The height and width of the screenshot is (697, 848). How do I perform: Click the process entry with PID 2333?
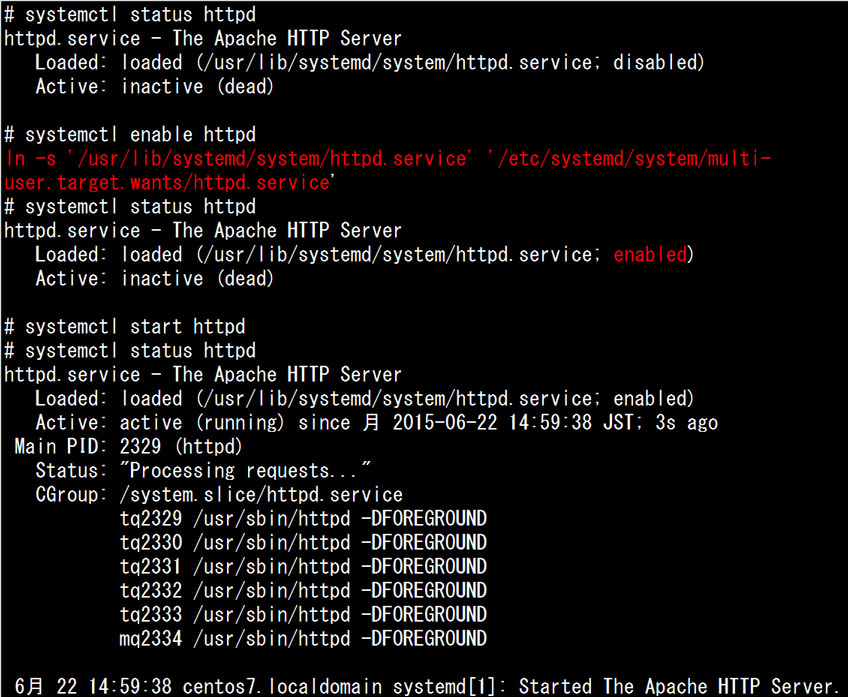click(303, 615)
